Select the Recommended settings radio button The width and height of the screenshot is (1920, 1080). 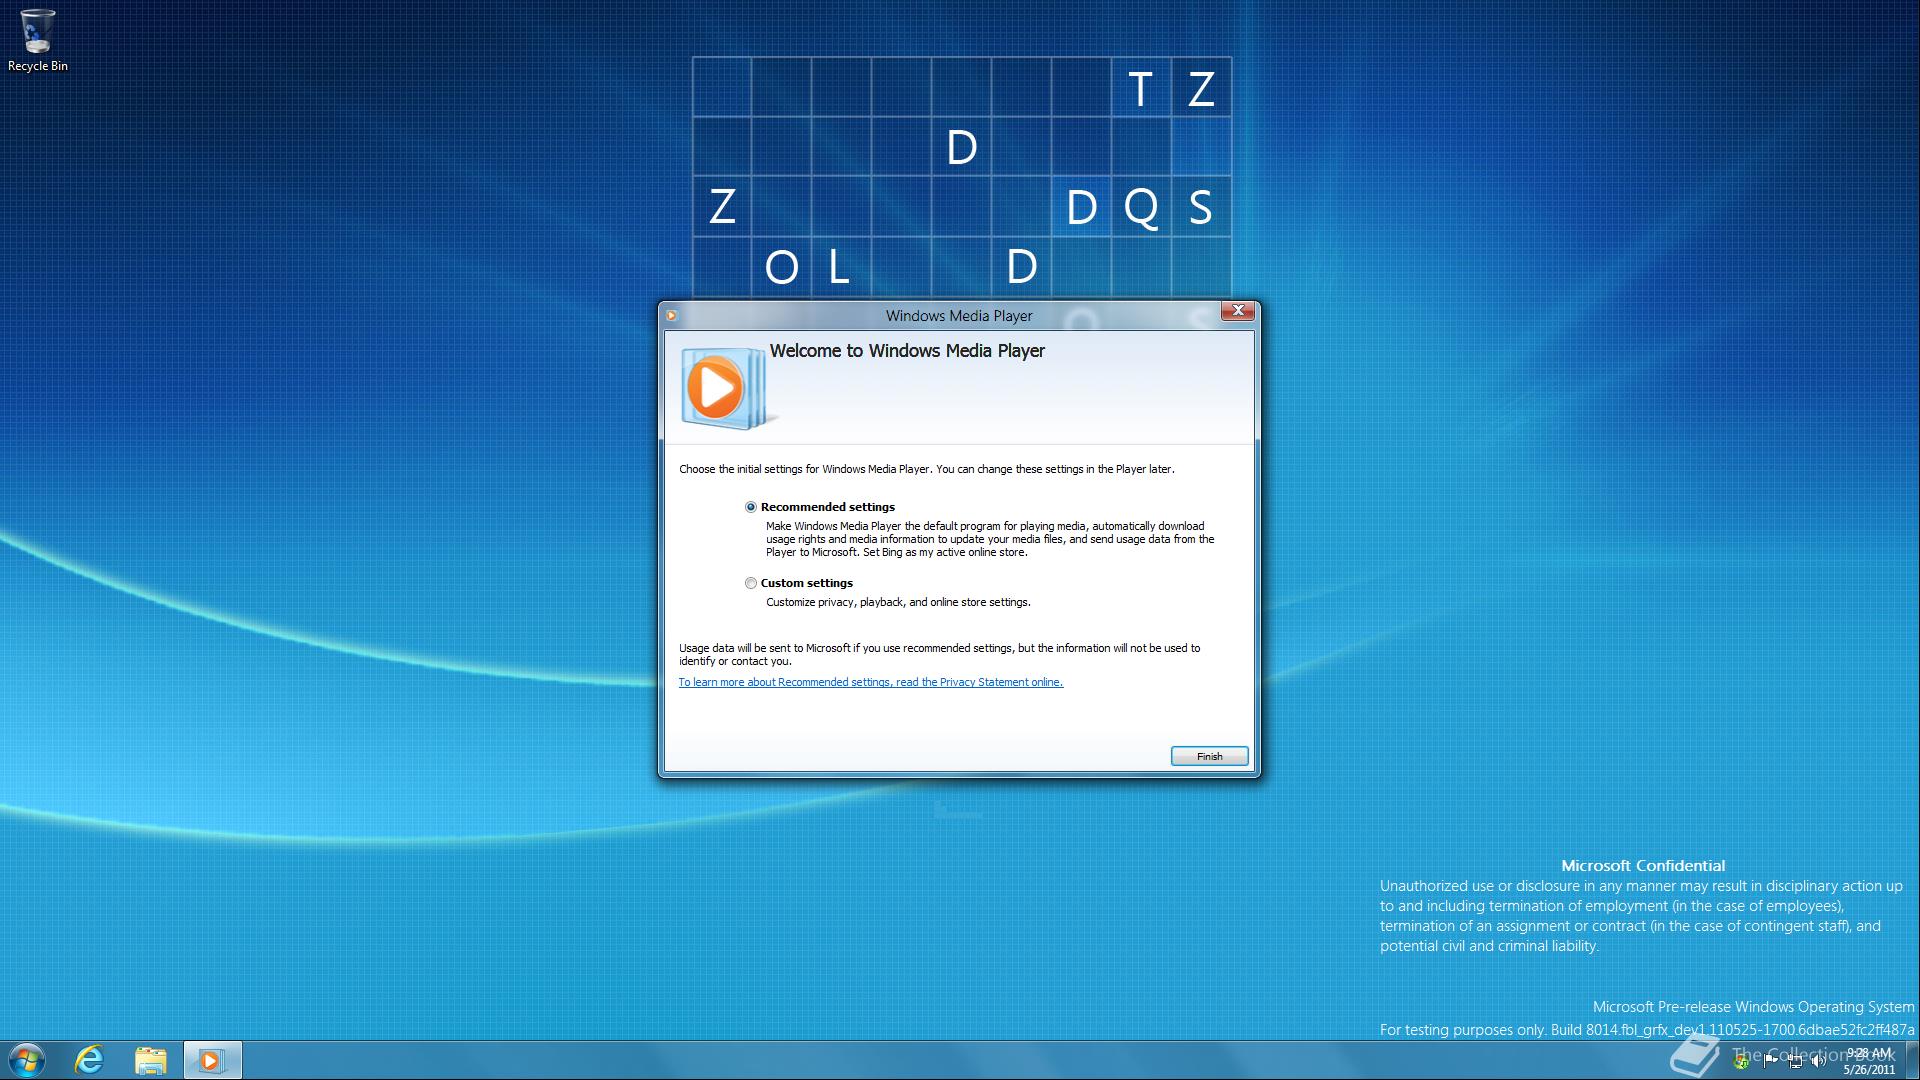pyautogui.click(x=751, y=507)
